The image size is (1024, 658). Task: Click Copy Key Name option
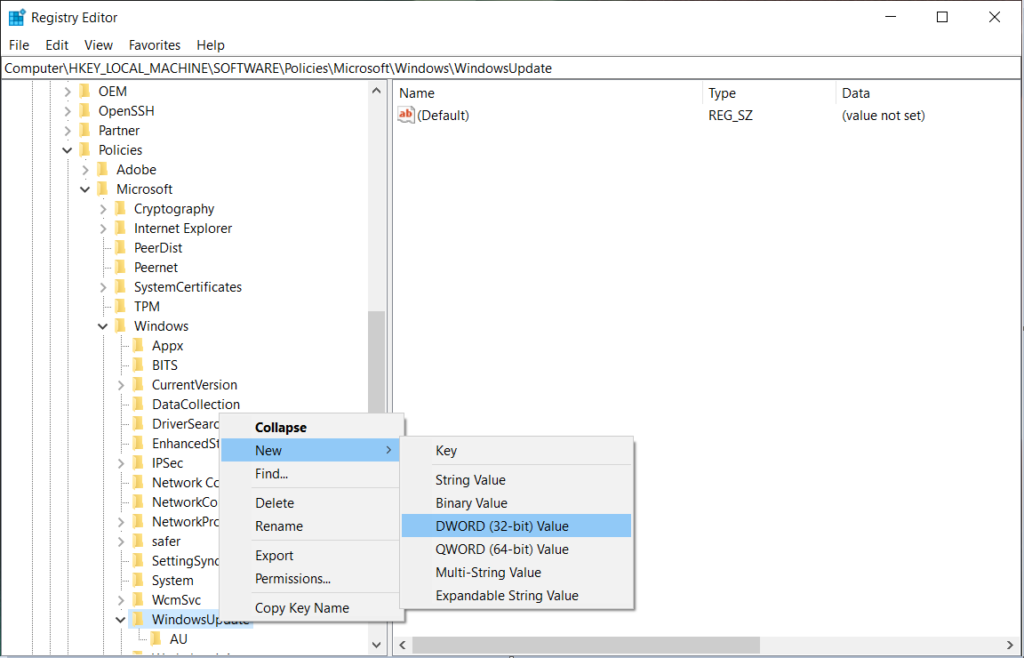pos(301,608)
